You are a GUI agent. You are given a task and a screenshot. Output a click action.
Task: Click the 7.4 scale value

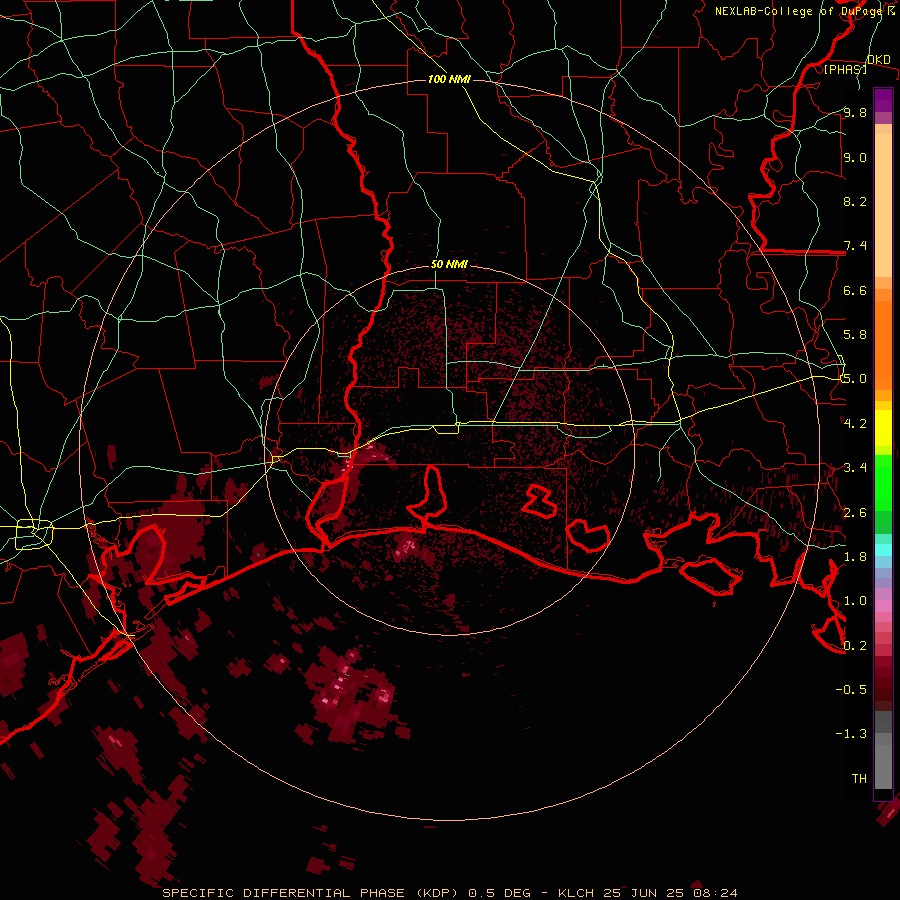pyautogui.click(x=855, y=246)
